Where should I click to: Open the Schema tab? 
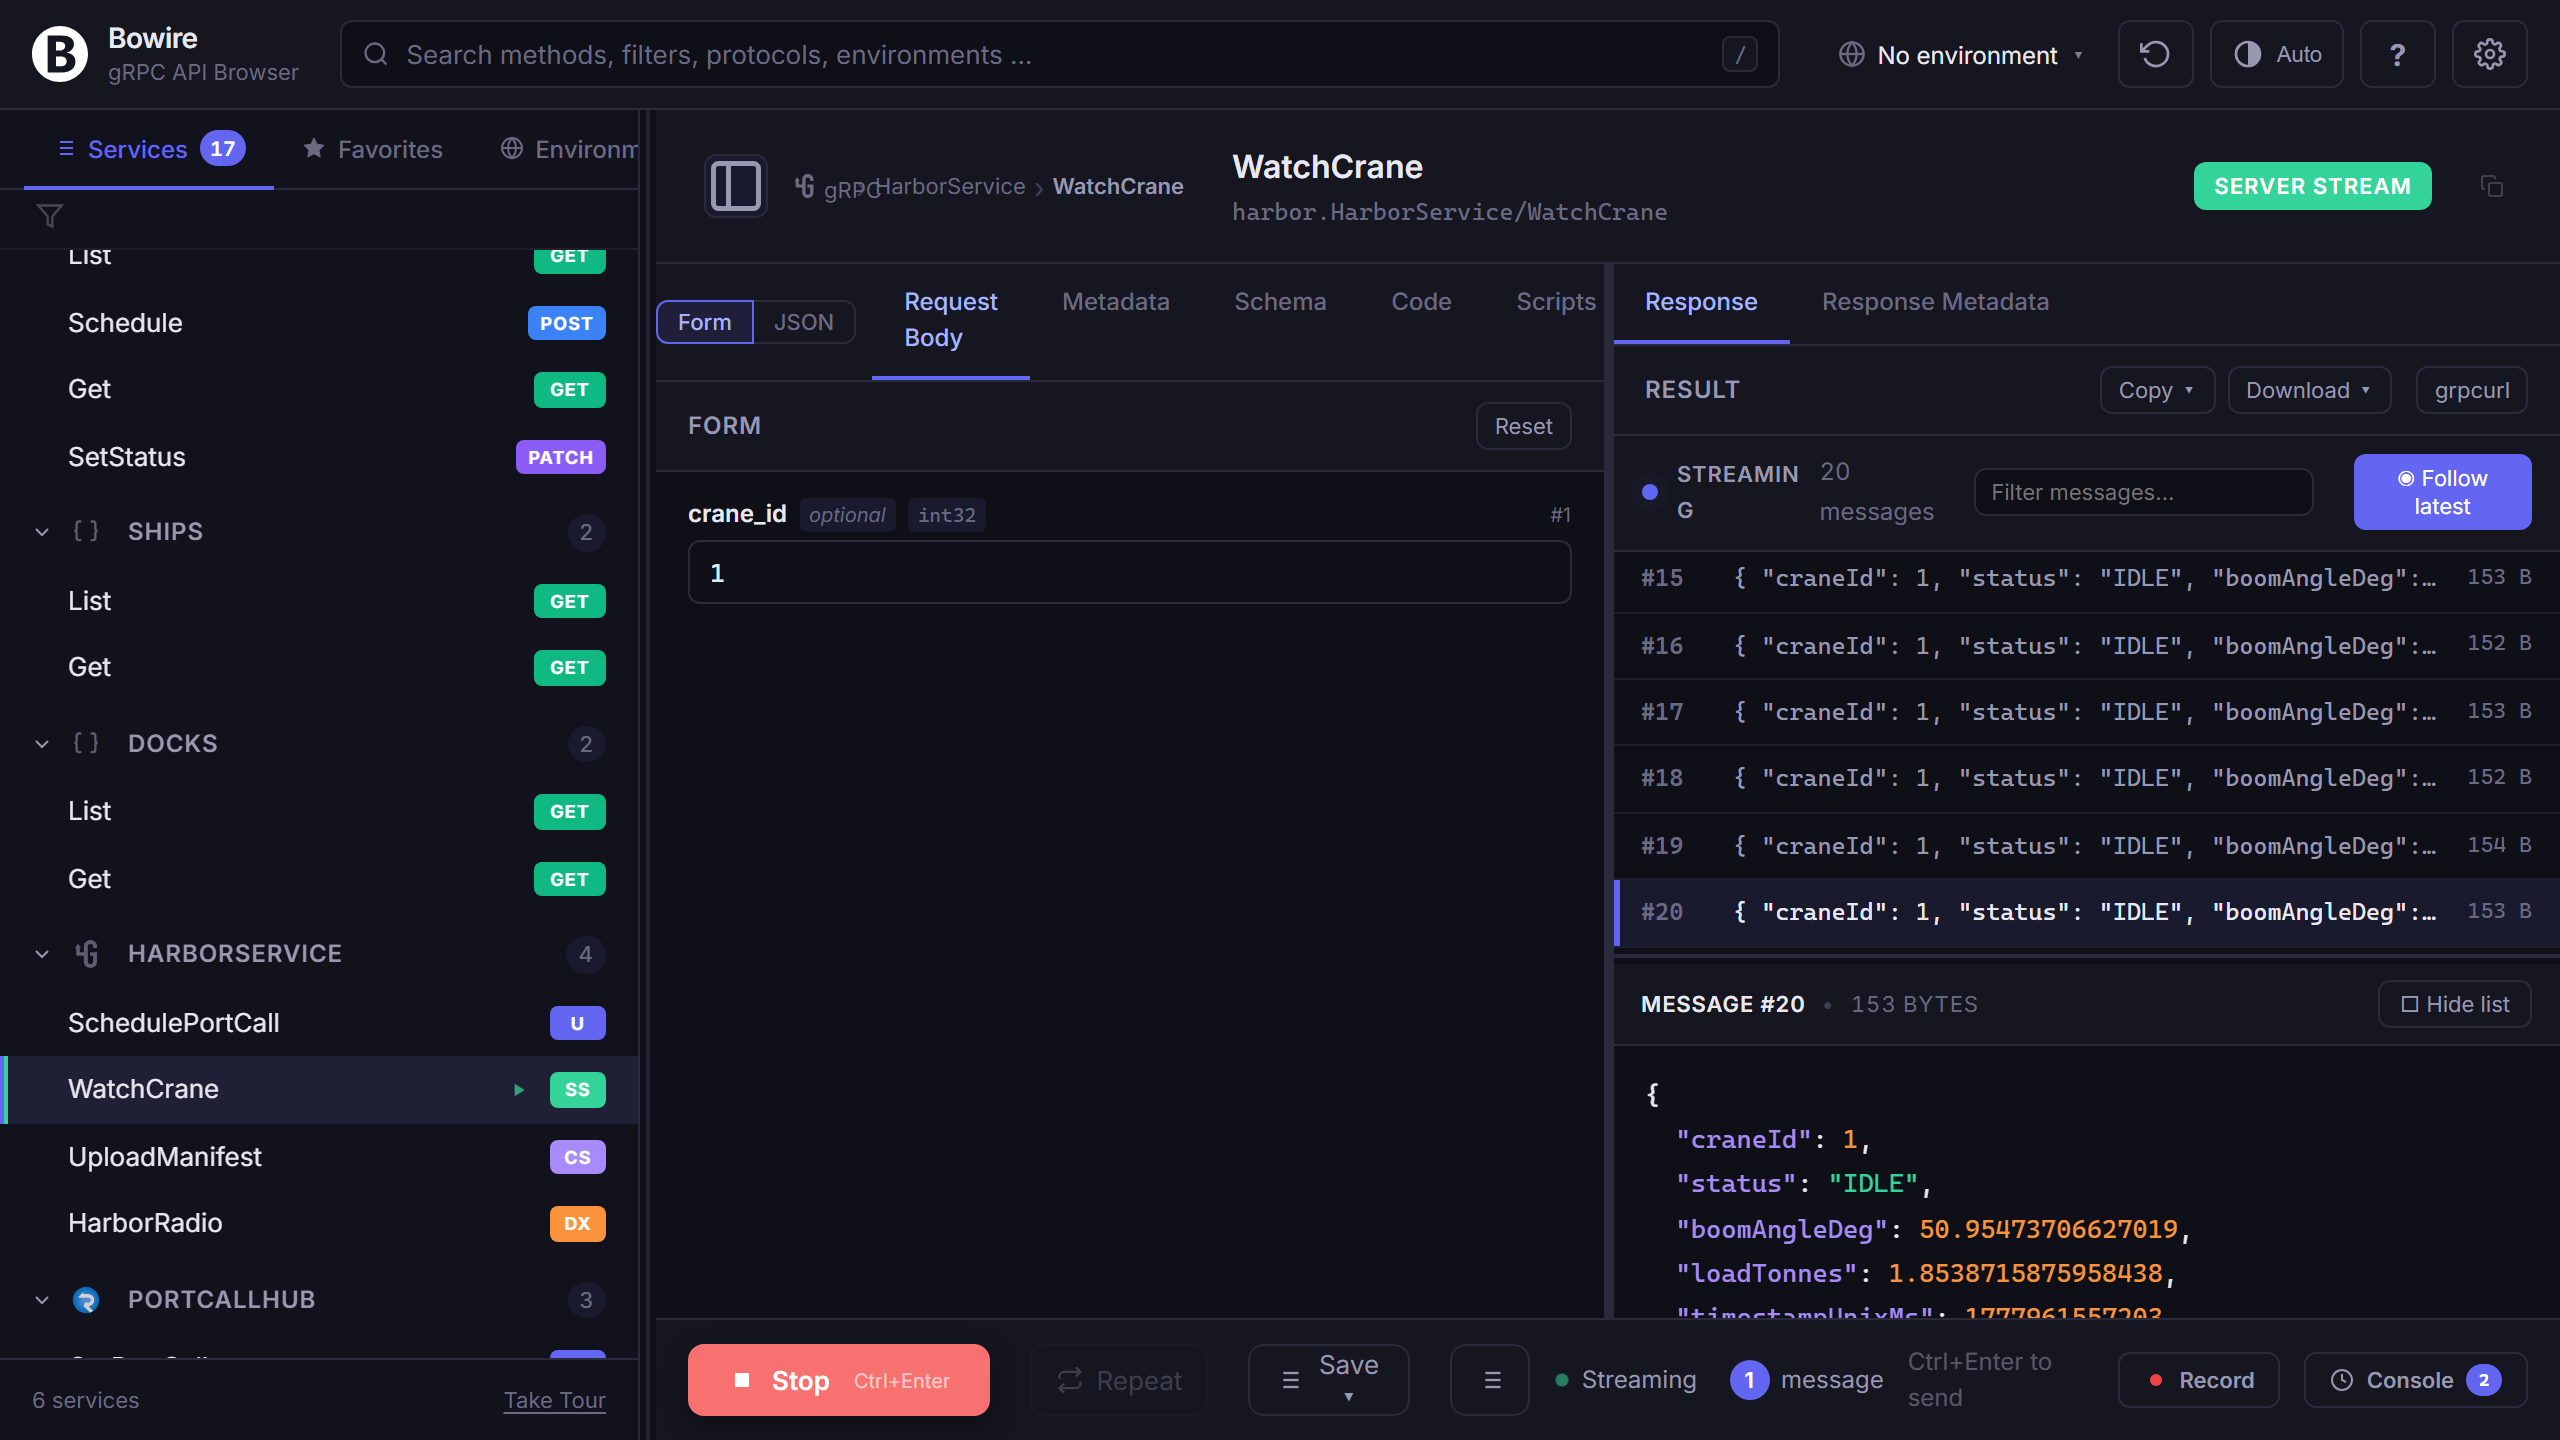1279,301
